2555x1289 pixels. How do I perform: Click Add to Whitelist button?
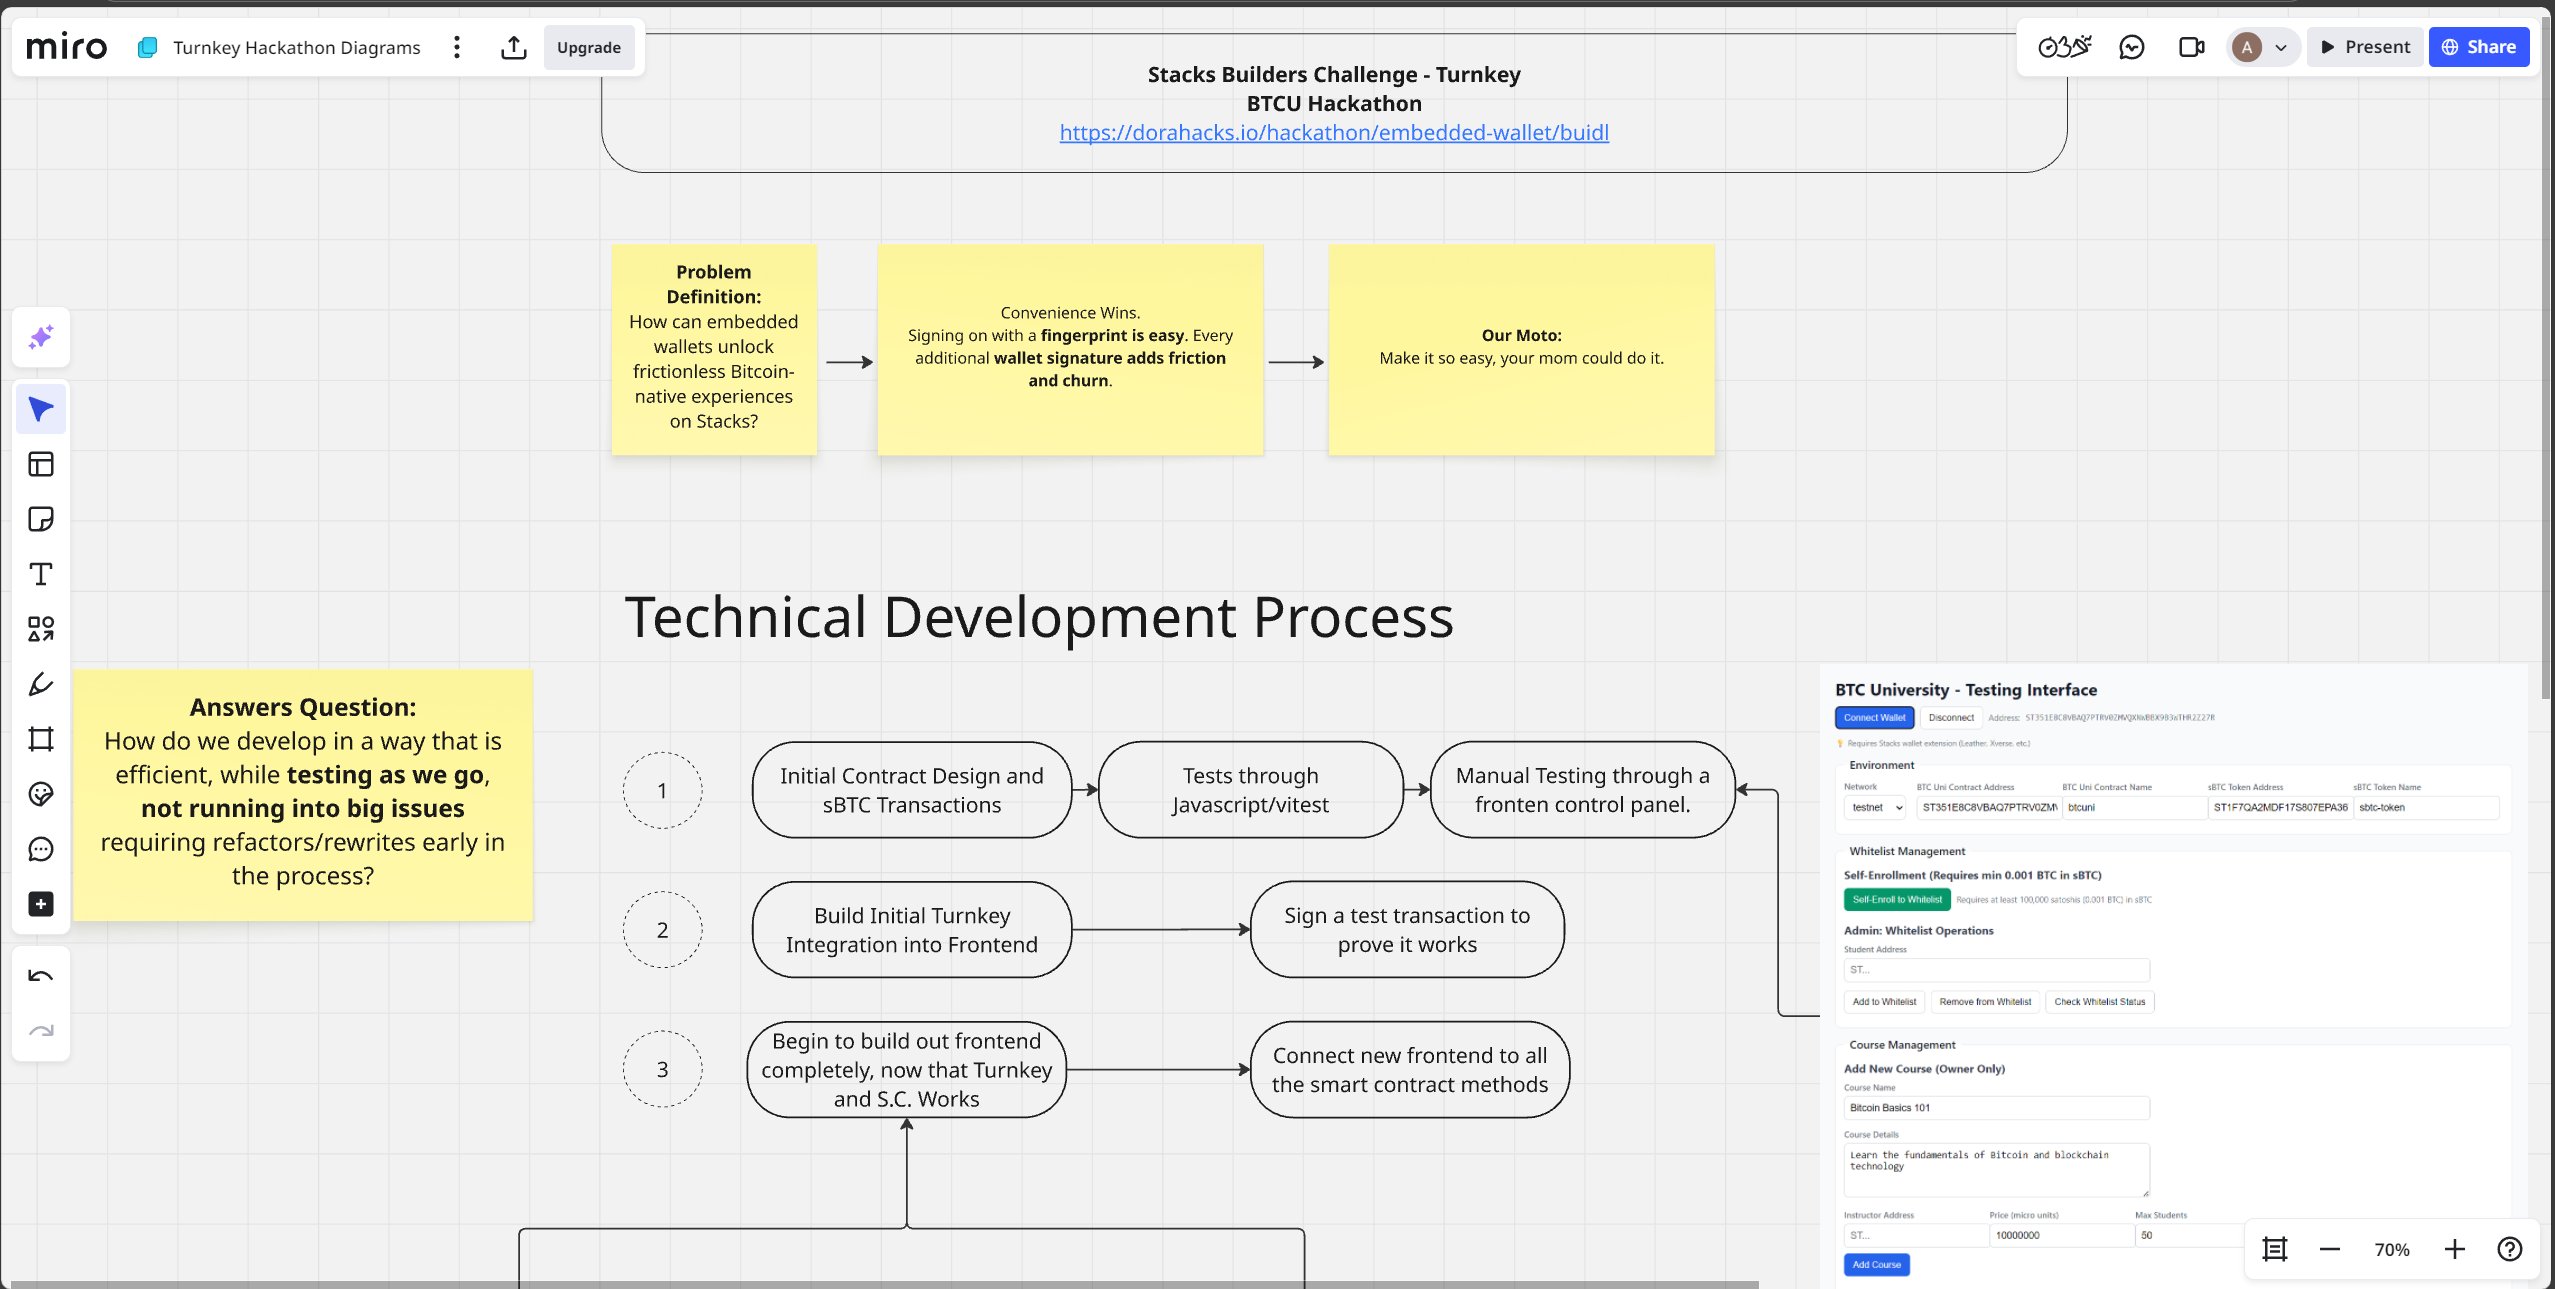1884,1001
